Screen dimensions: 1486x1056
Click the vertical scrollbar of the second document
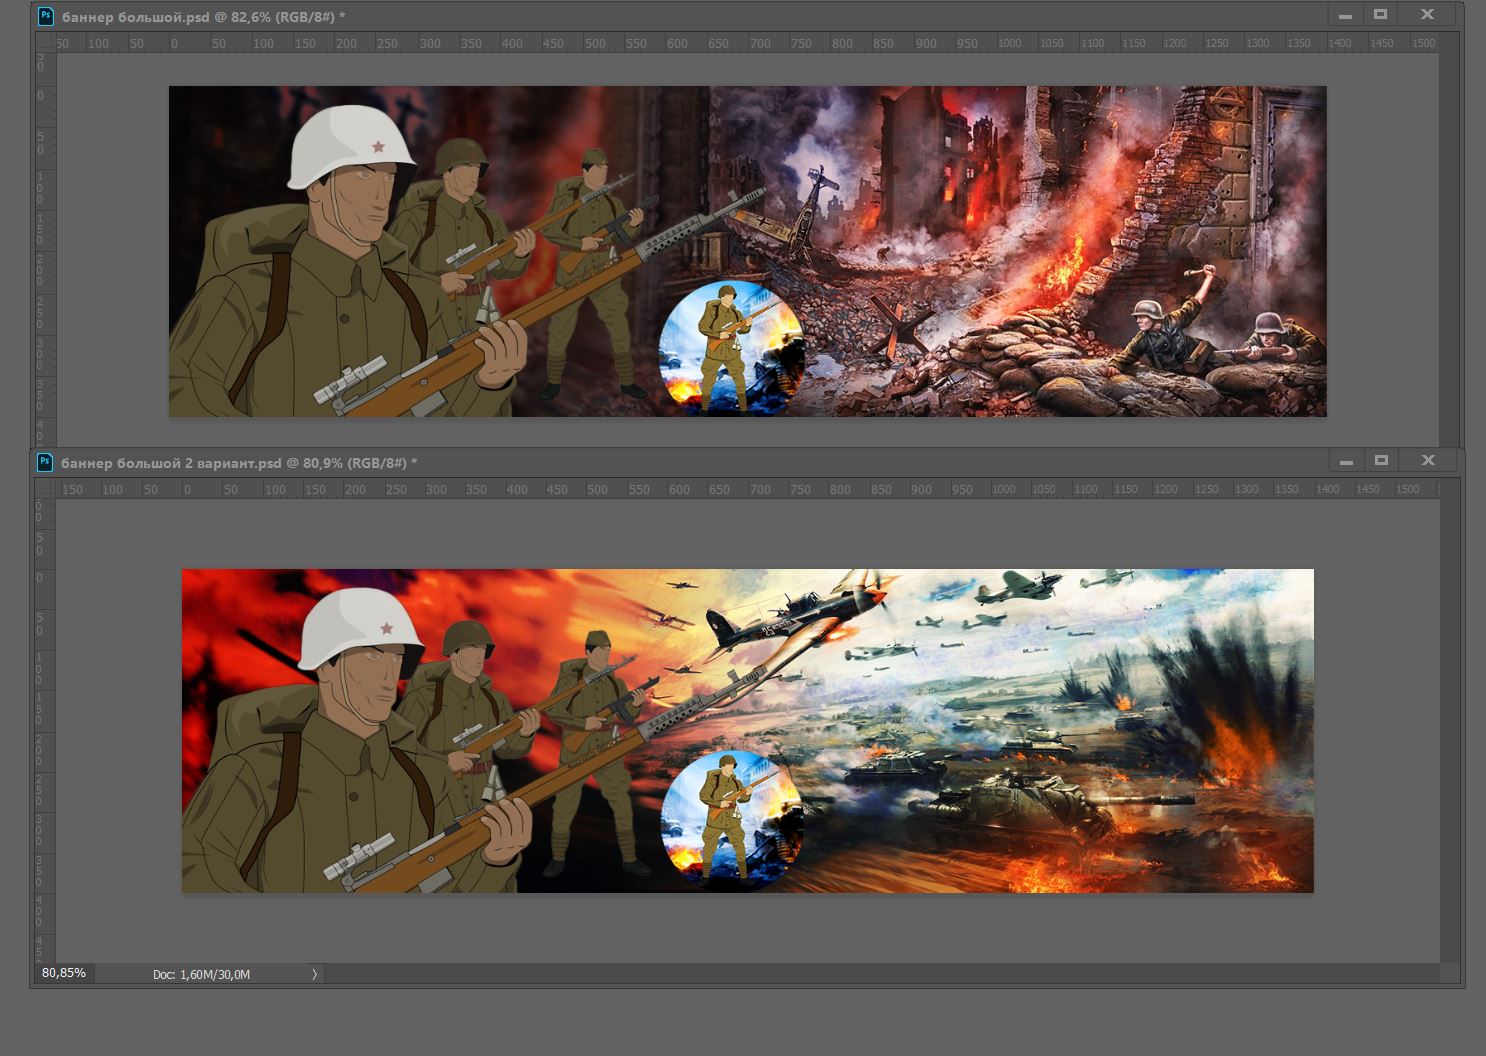(x=1450, y=730)
